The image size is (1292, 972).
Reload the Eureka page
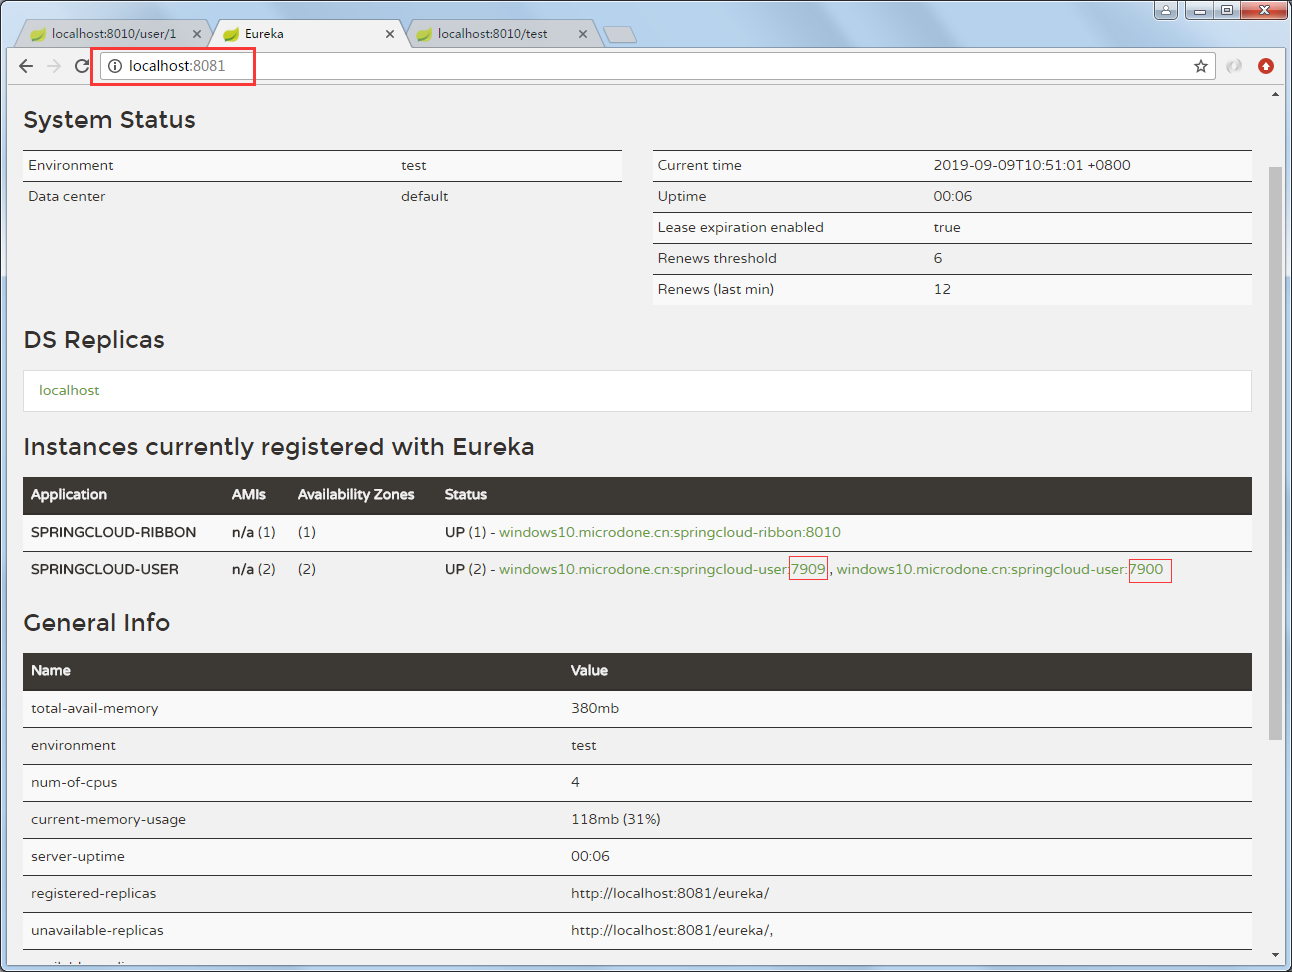(x=82, y=66)
